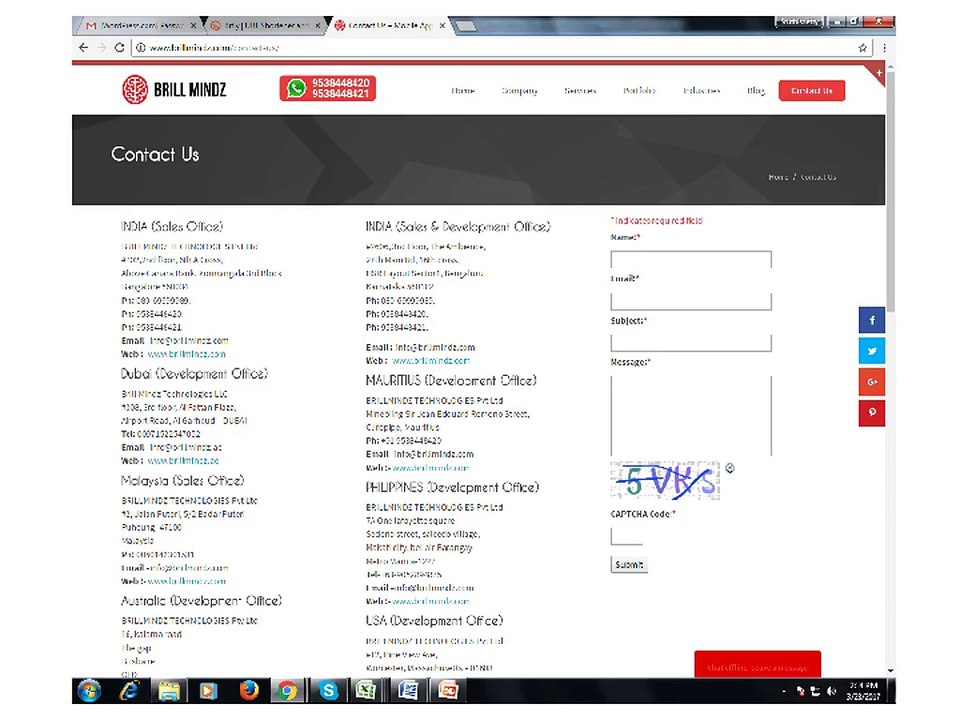Open the Industries menu item
Image resolution: width=960 pixels, height=720 pixels.
(702, 91)
